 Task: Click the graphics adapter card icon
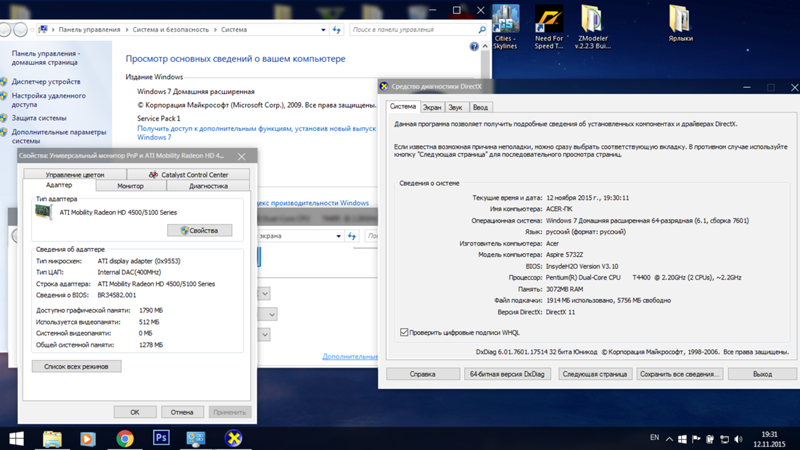[43, 211]
